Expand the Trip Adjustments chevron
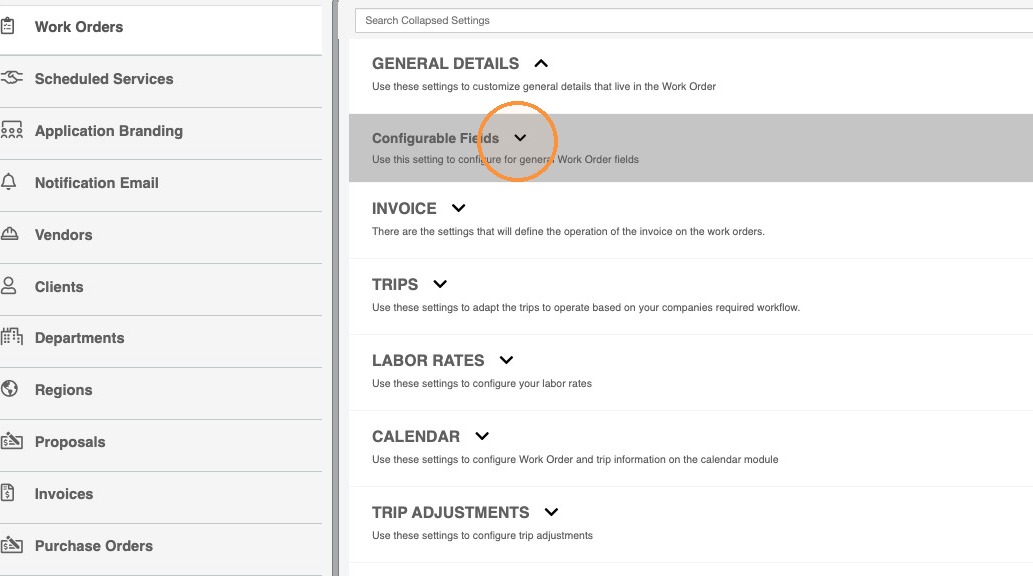The height and width of the screenshot is (576, 1033). pos(551,512)
